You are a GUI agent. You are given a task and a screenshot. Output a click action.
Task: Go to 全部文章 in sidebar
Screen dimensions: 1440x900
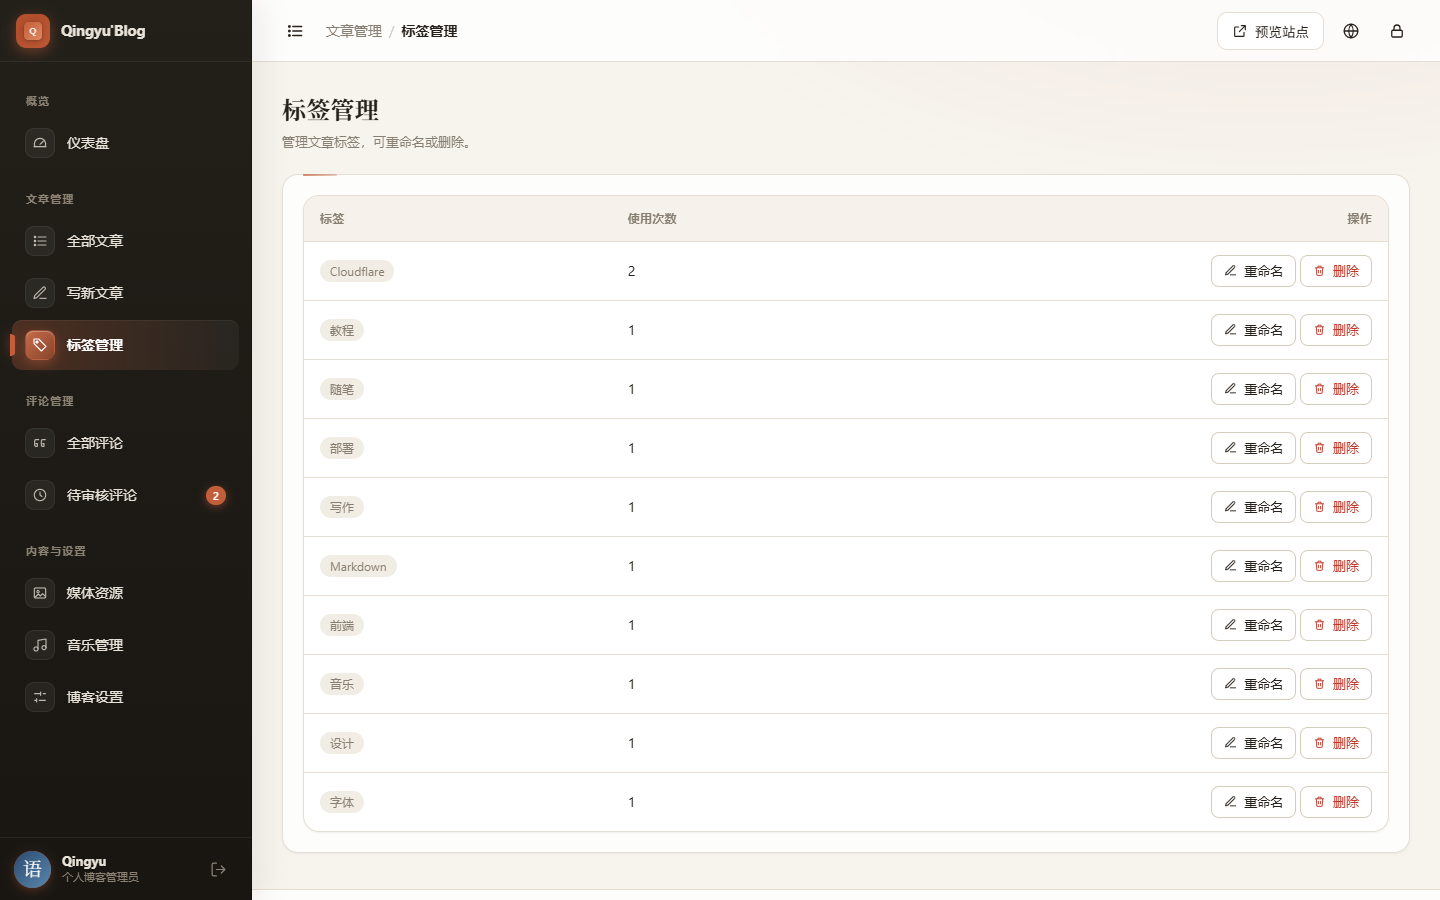point(125,241)
